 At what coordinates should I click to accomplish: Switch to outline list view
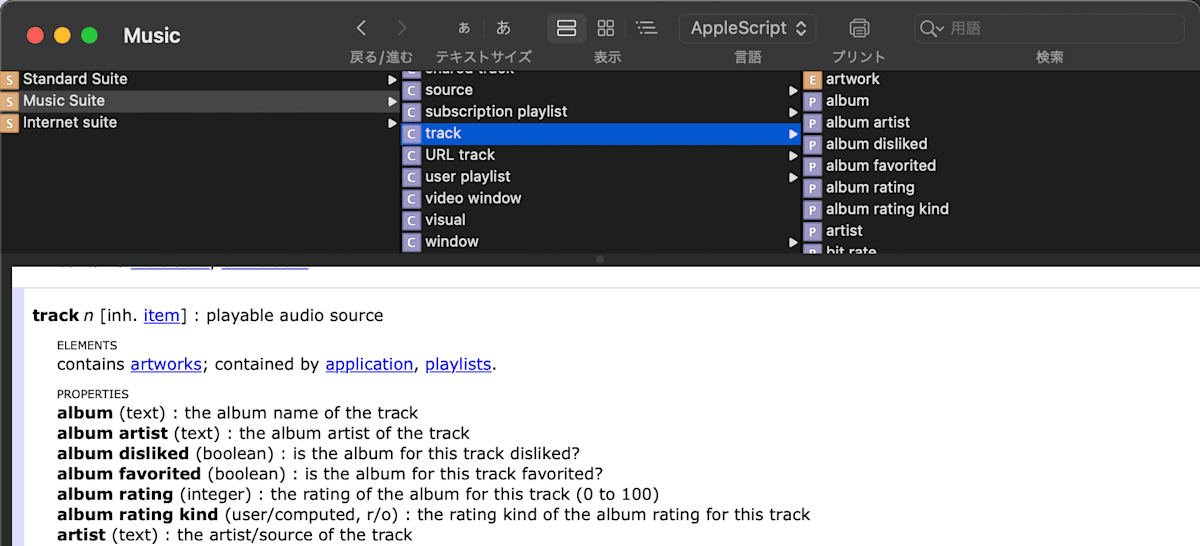[646, 28]
